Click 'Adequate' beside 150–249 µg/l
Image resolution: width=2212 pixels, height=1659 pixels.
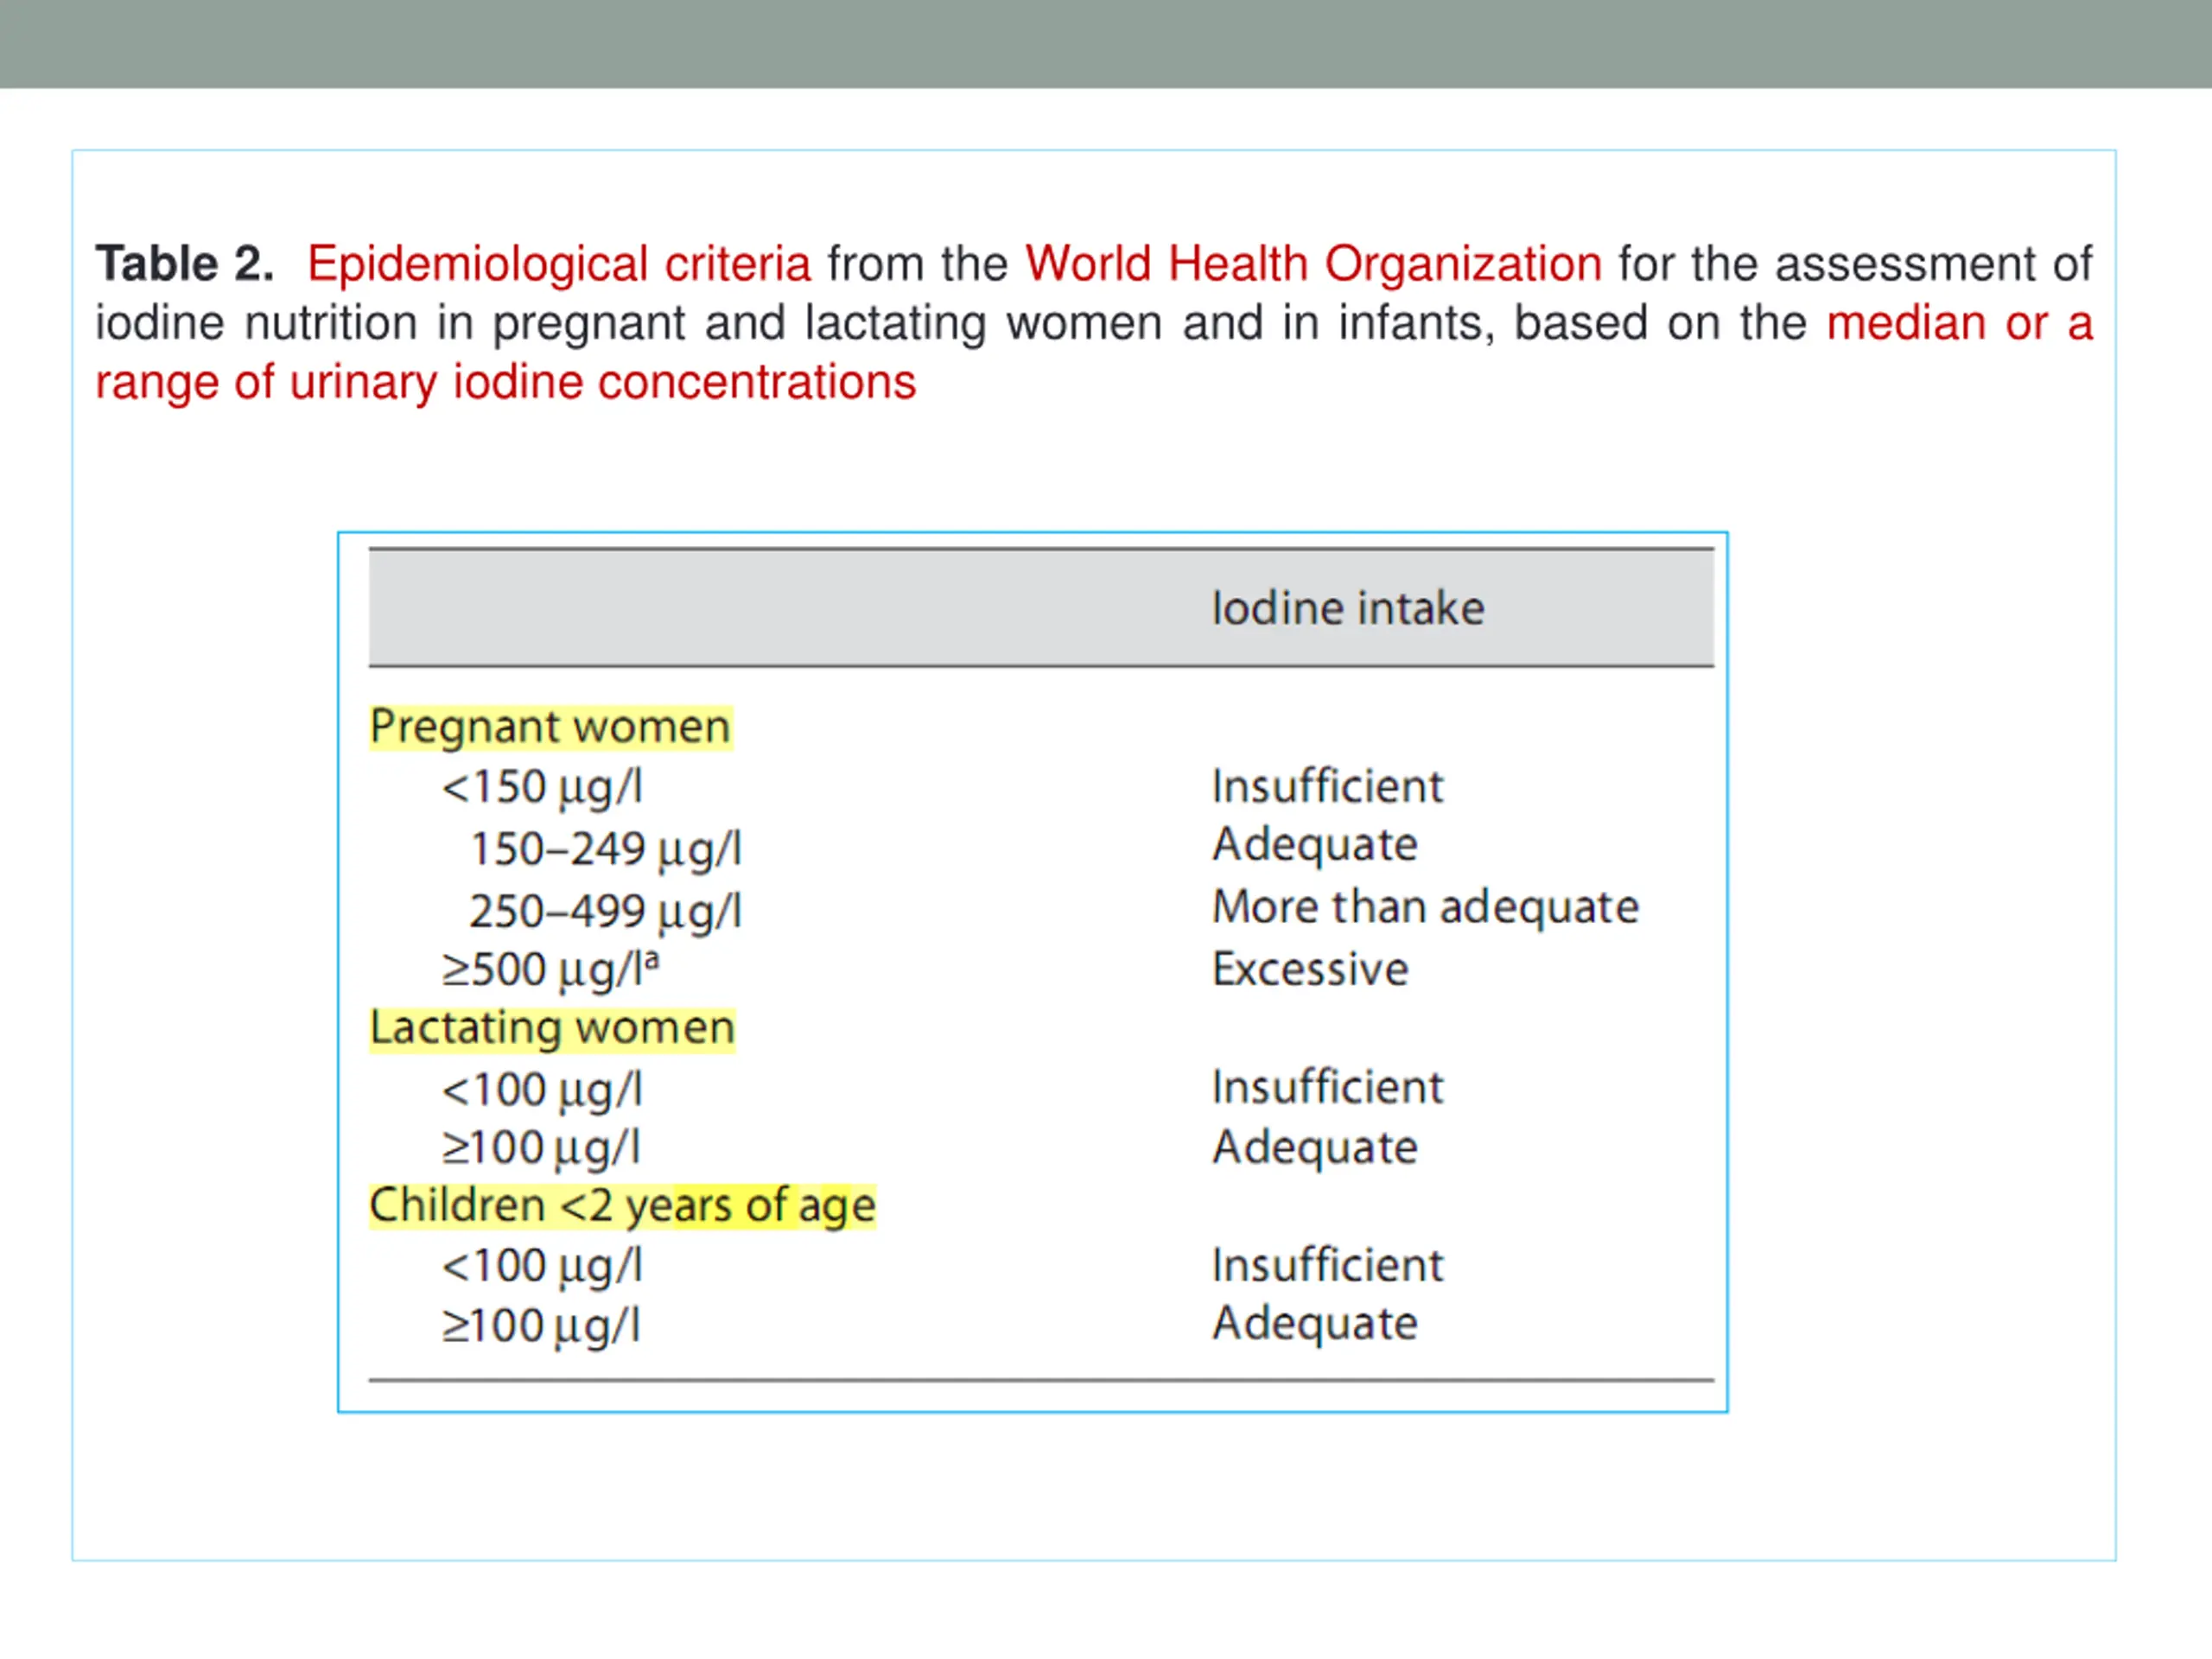[x=1314, y=846]
